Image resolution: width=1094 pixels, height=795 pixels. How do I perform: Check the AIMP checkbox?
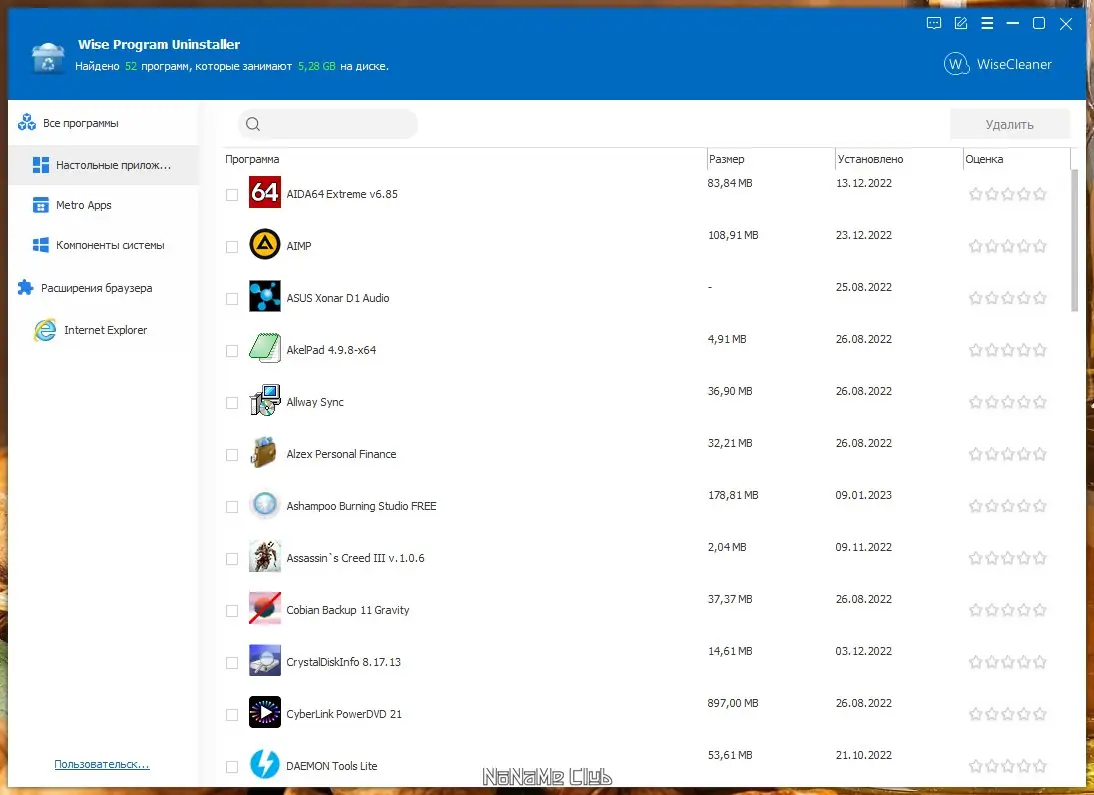[x=232, y=247]
